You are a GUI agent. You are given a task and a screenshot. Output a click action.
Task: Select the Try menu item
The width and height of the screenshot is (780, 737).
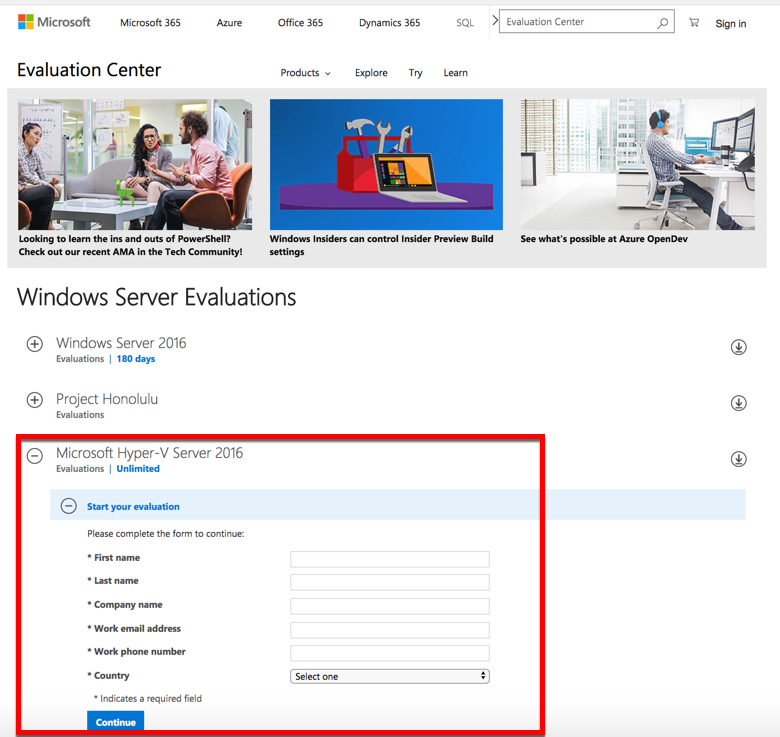(x=415, y=73)
